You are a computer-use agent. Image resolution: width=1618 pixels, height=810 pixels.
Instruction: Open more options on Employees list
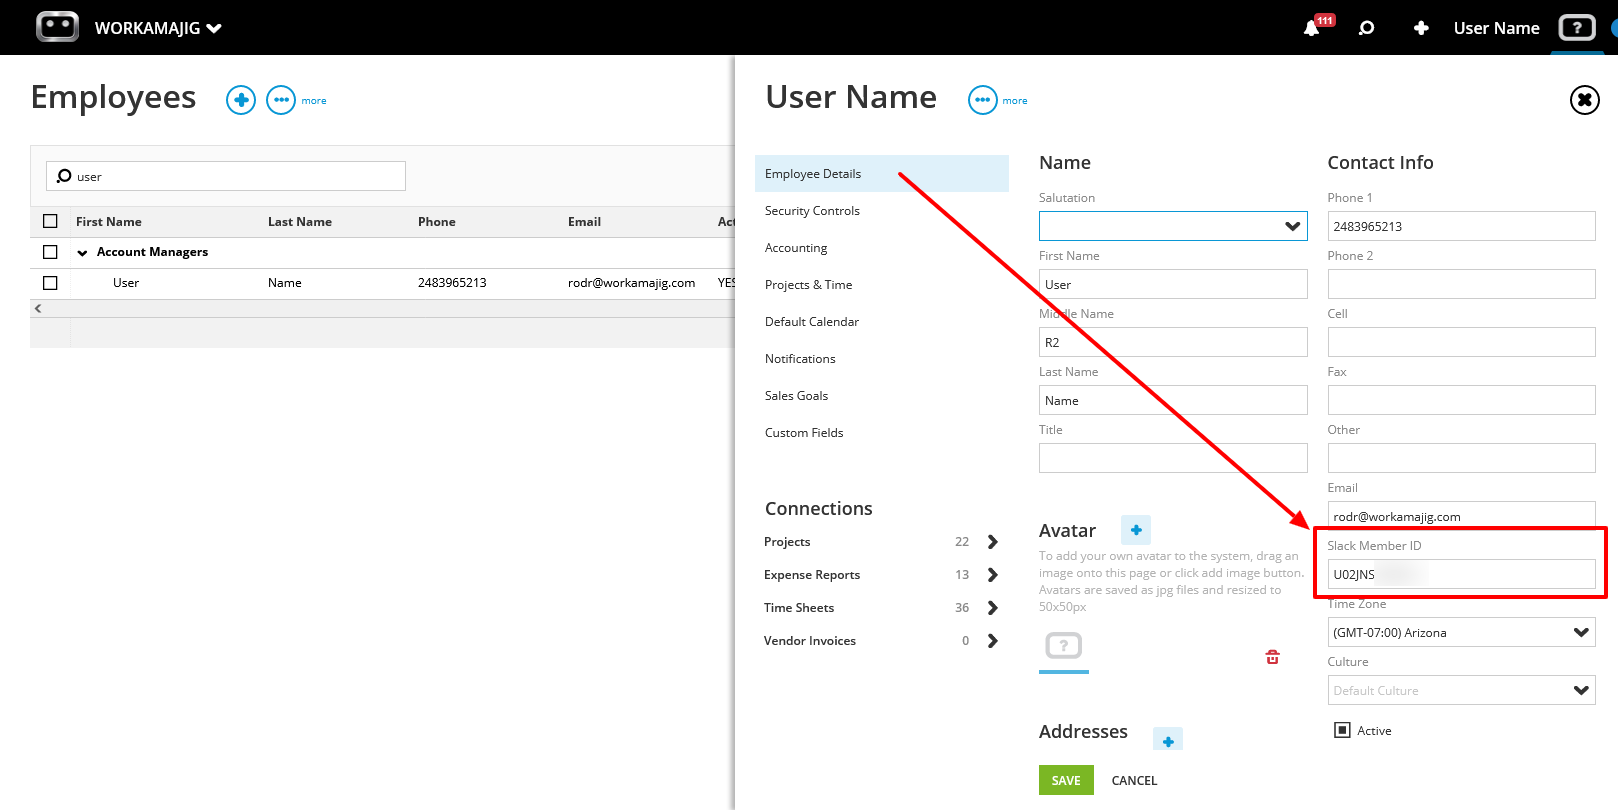point(281,100)
